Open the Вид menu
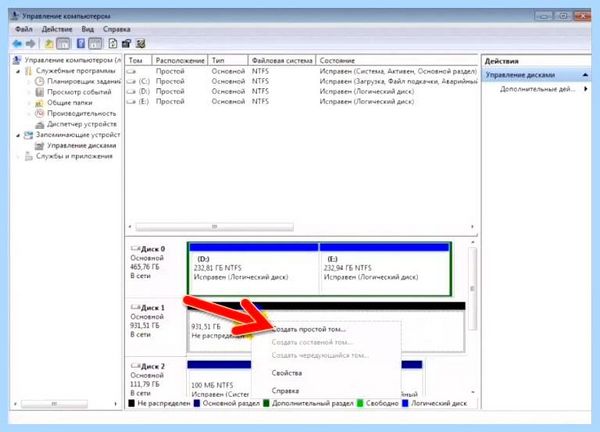This screenshot has height=432, width=600. click(88, 29)
